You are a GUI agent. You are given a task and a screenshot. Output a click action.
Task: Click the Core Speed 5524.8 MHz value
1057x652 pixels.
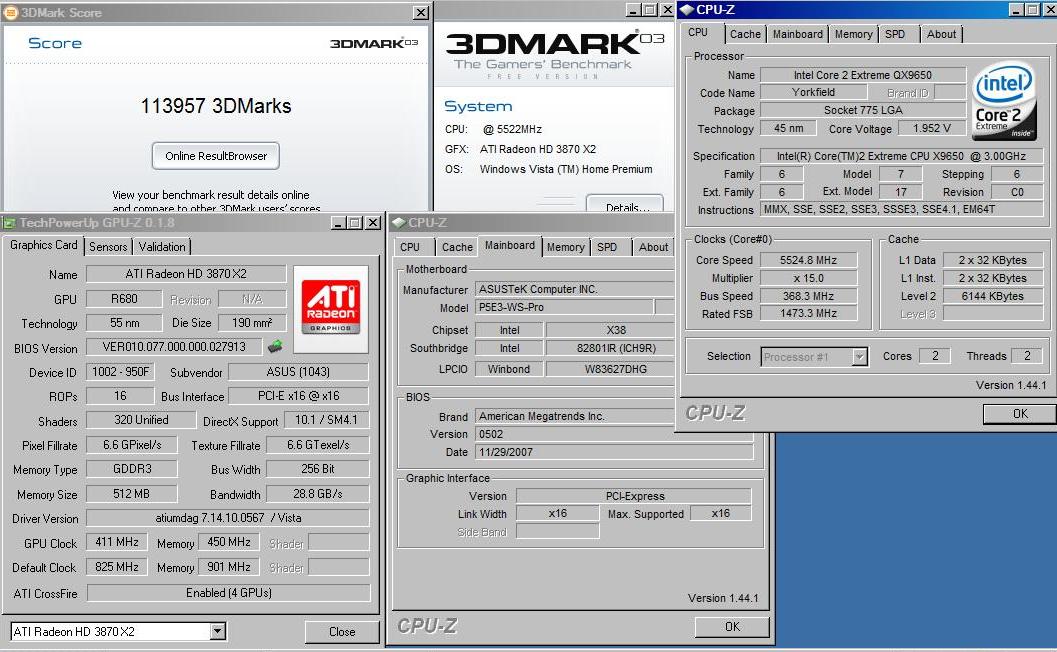pyautogui.click(x=808, y=260)
